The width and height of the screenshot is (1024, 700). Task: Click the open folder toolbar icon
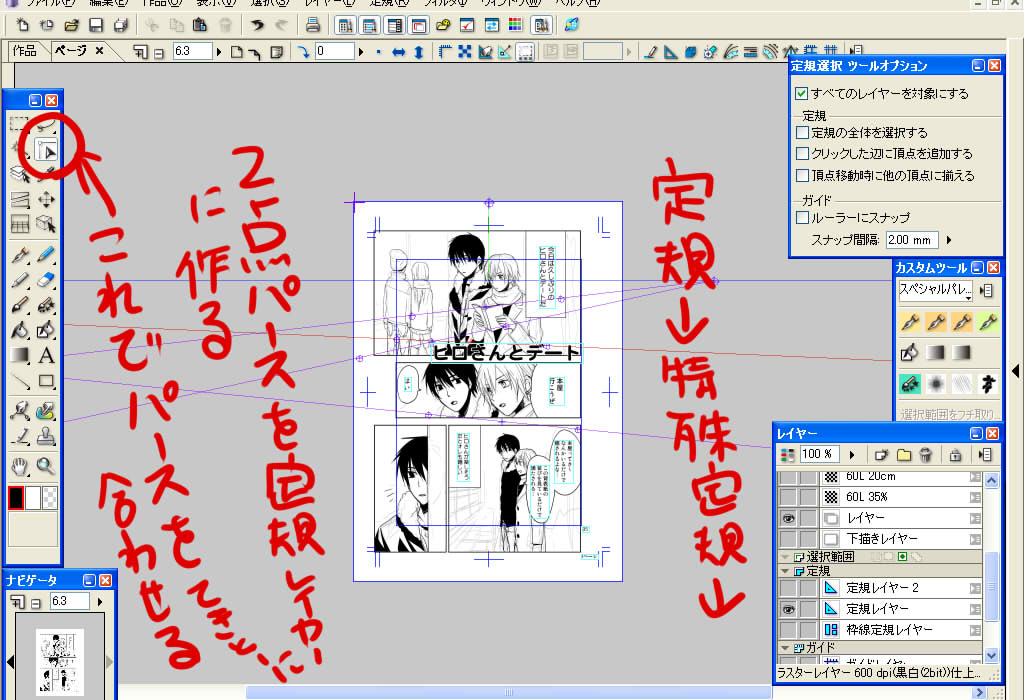tap(72, 25)
